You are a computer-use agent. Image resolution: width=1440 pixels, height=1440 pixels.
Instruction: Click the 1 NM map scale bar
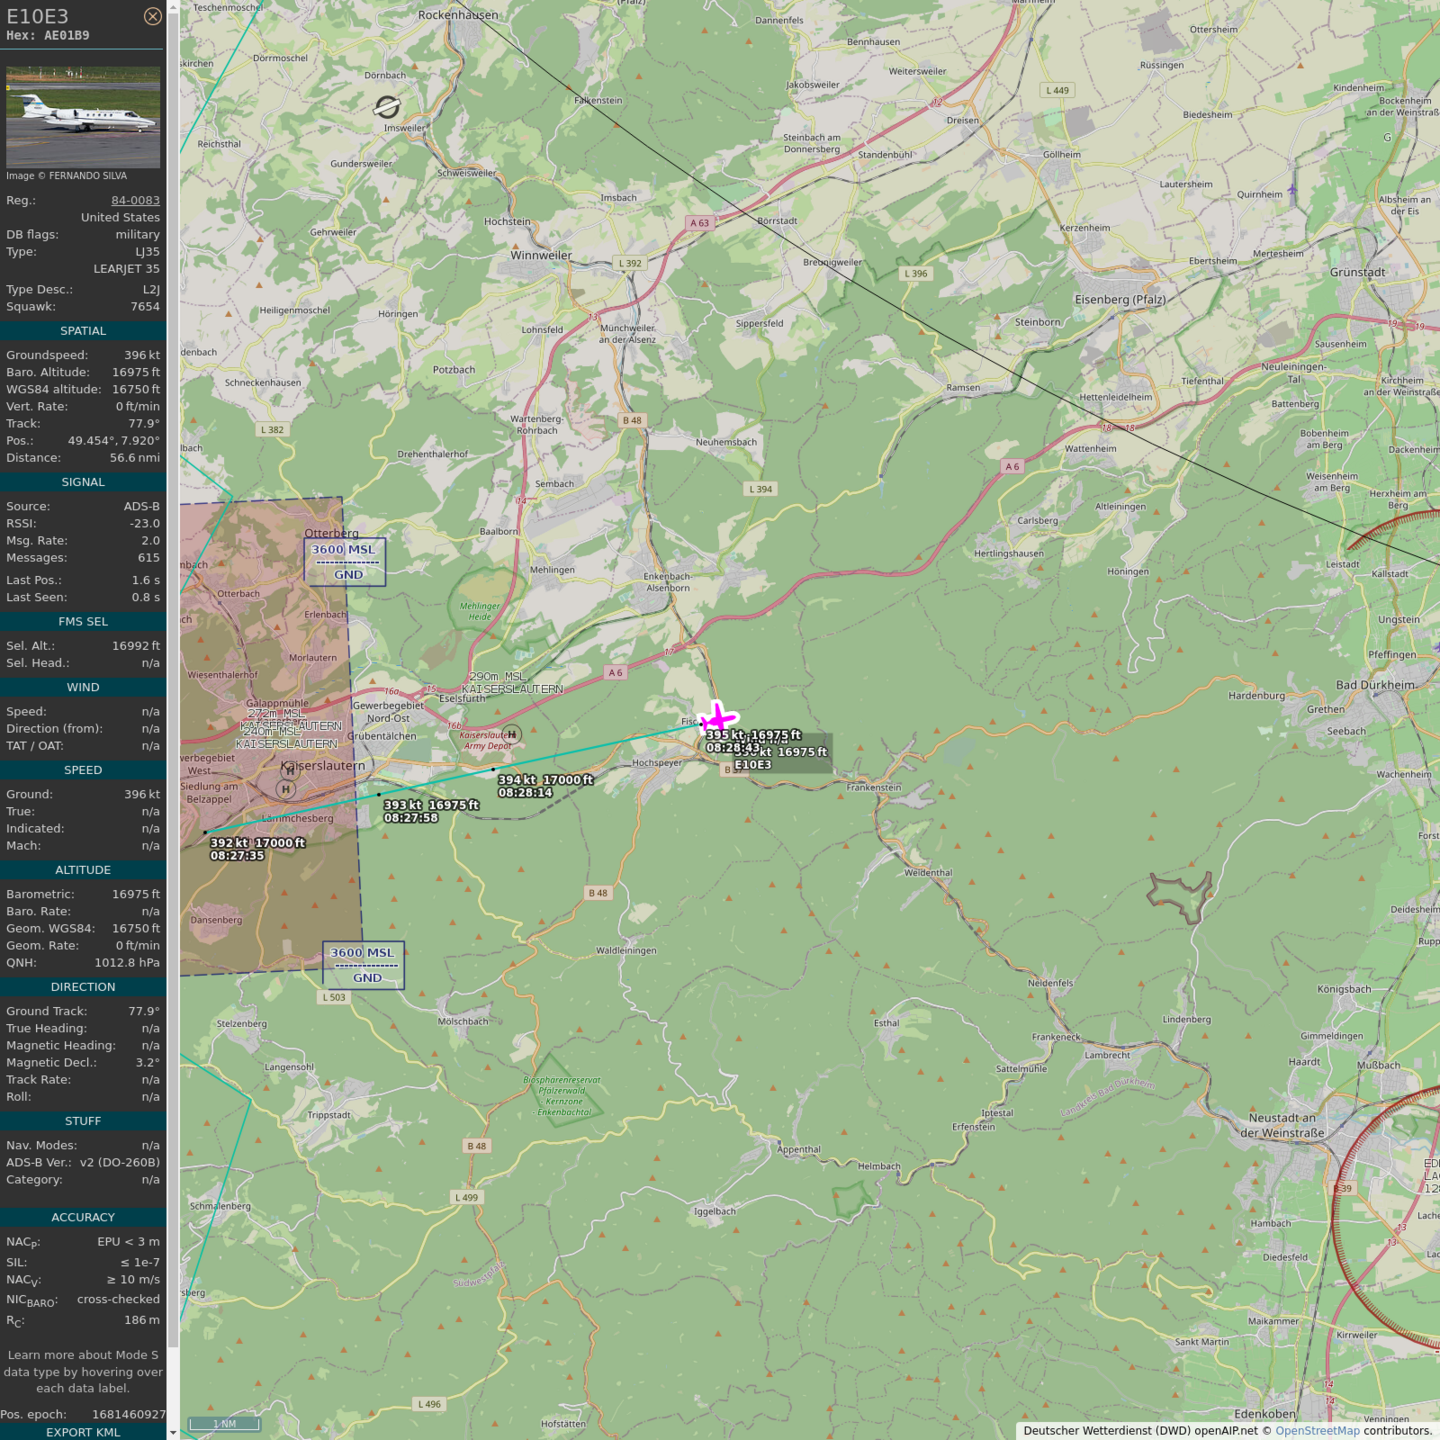[224, 1423]
